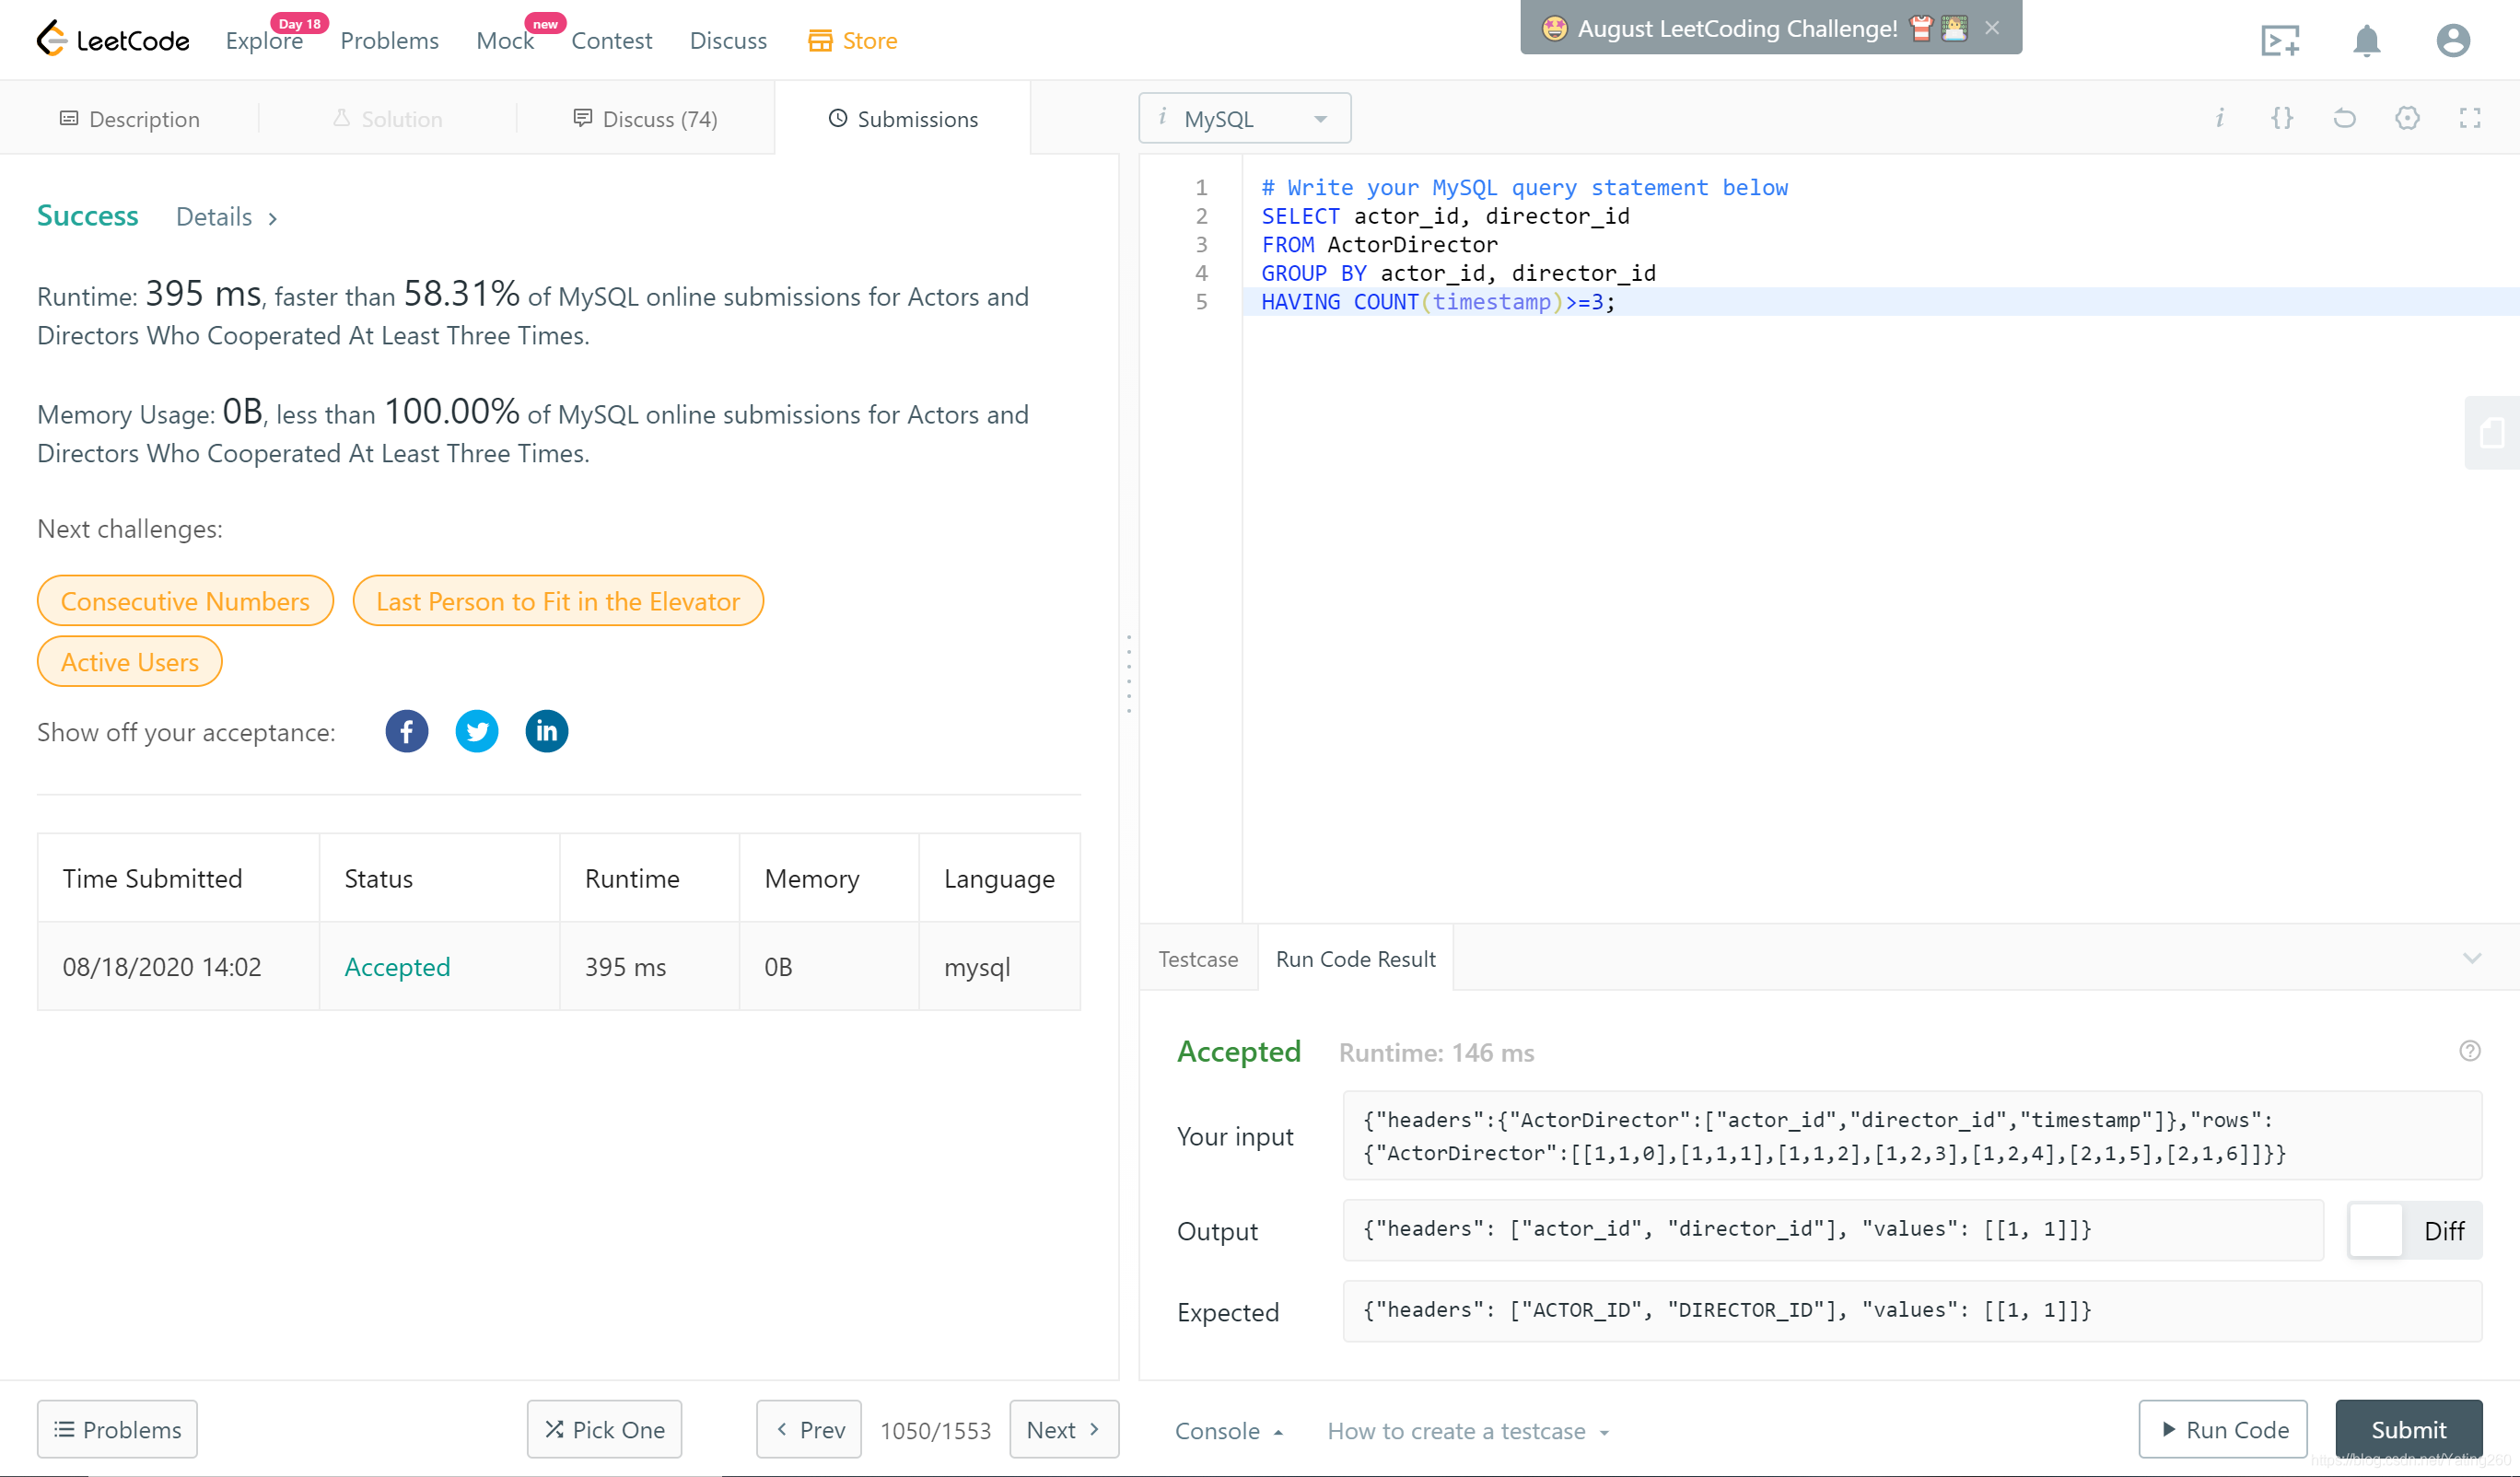Screen dimensions: 2520x1477
Task: Open the notifications bell
Action: [2365, 41]
